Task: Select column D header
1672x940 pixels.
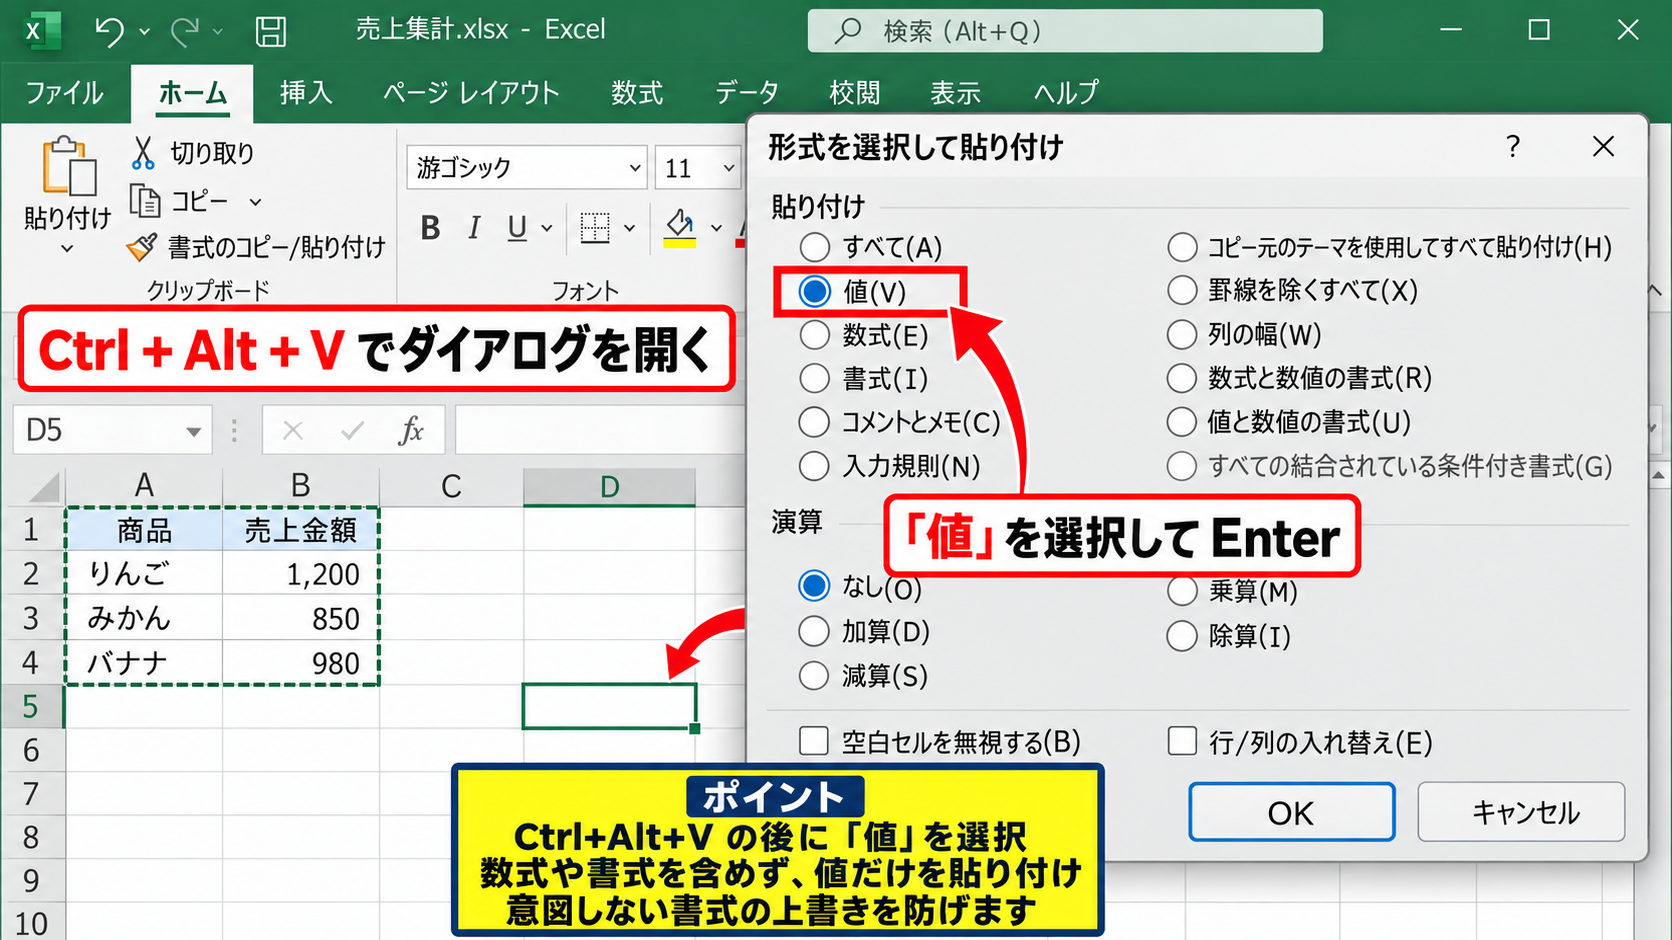Action: 609,487
